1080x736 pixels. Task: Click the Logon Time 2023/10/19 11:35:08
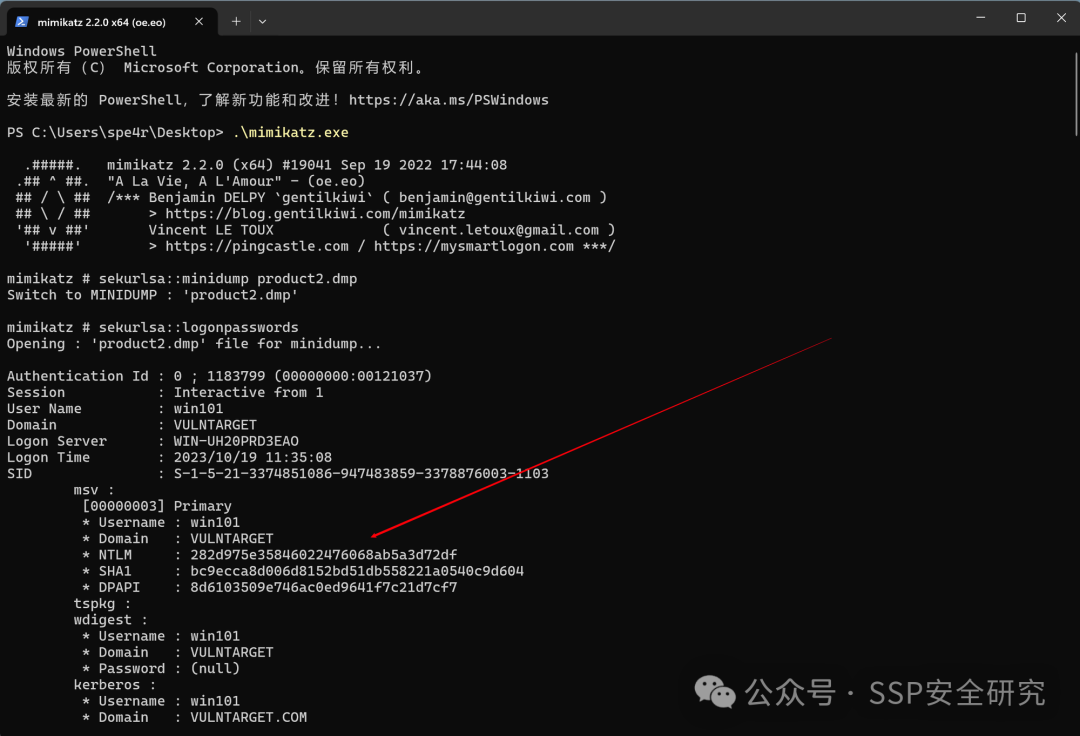(253, 457)
